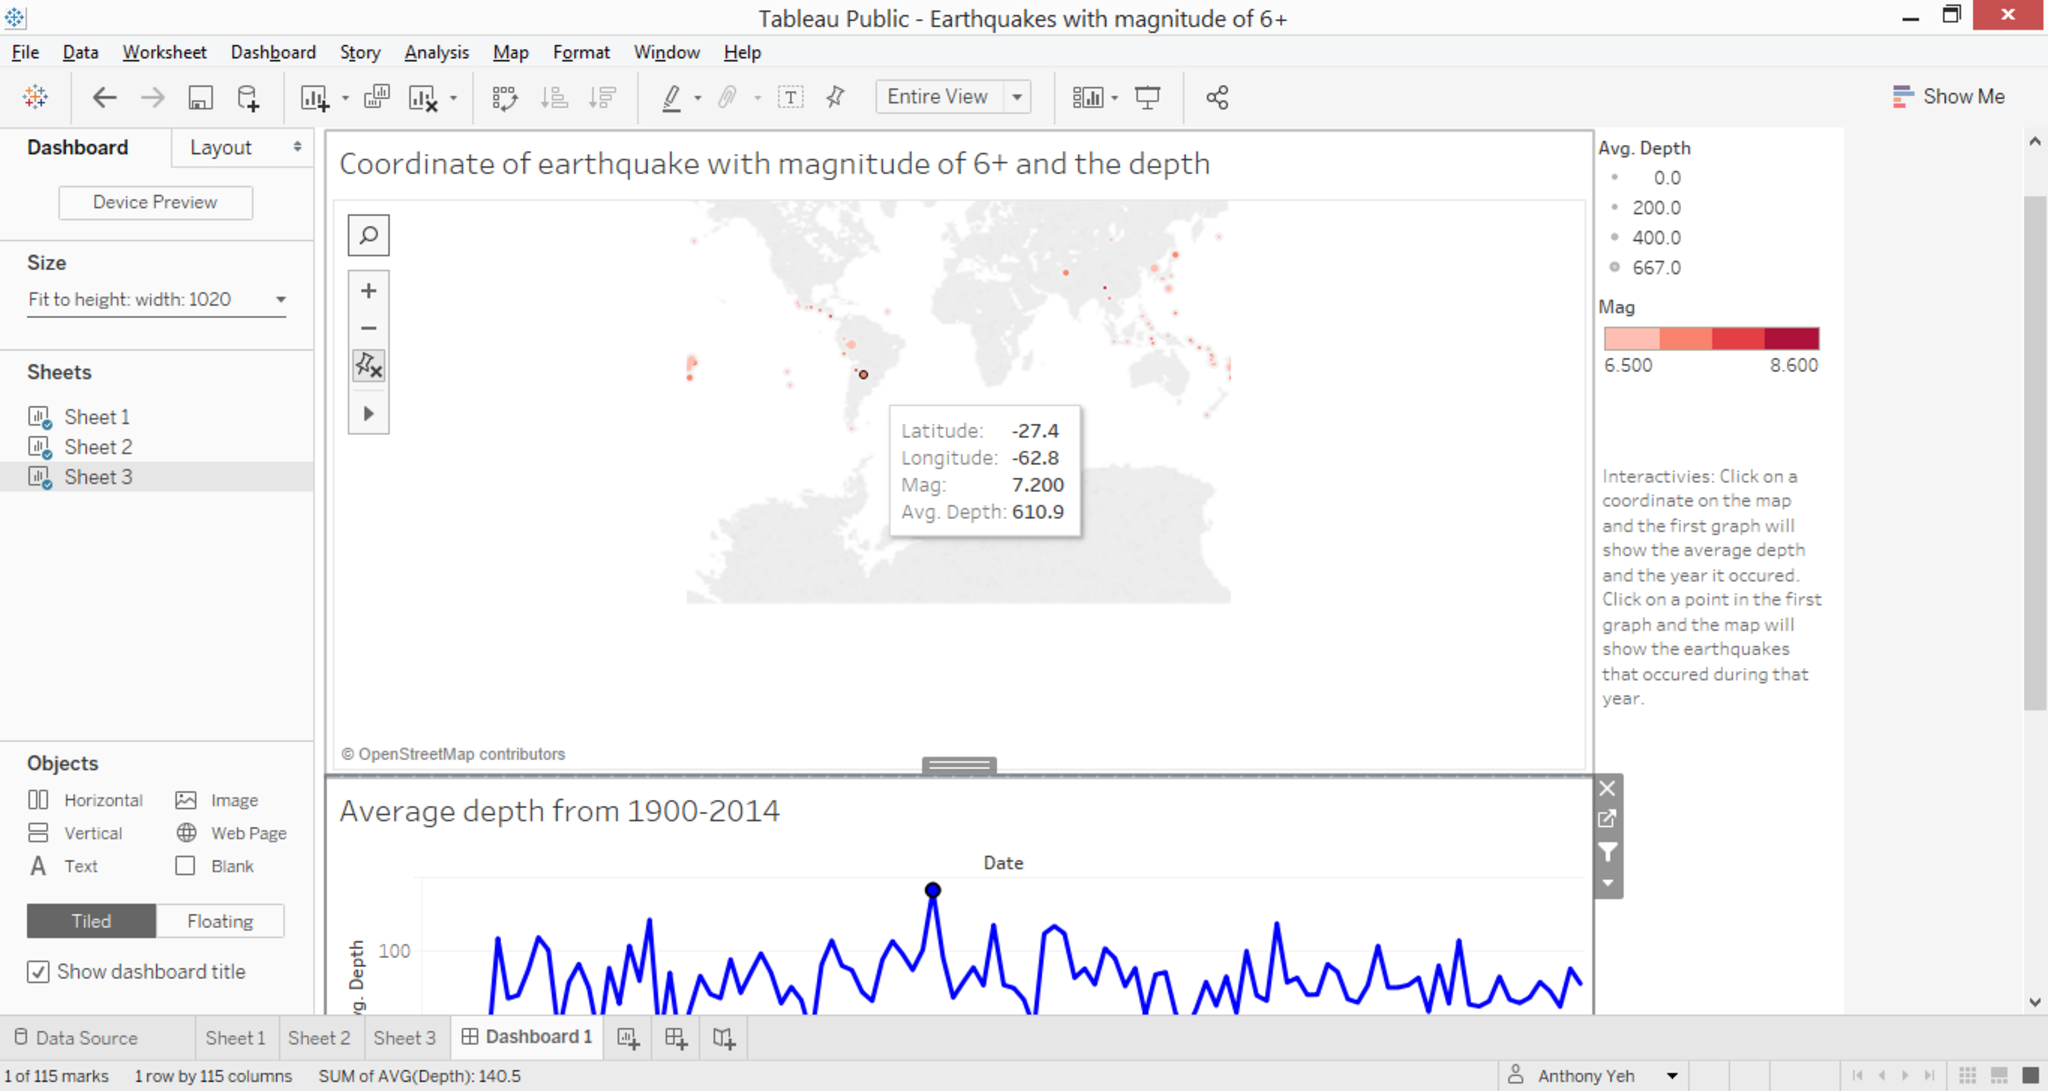Click the new dashboard tab icon
The width and height of the screenshot is (2048, 1091).
[676, 1038]
